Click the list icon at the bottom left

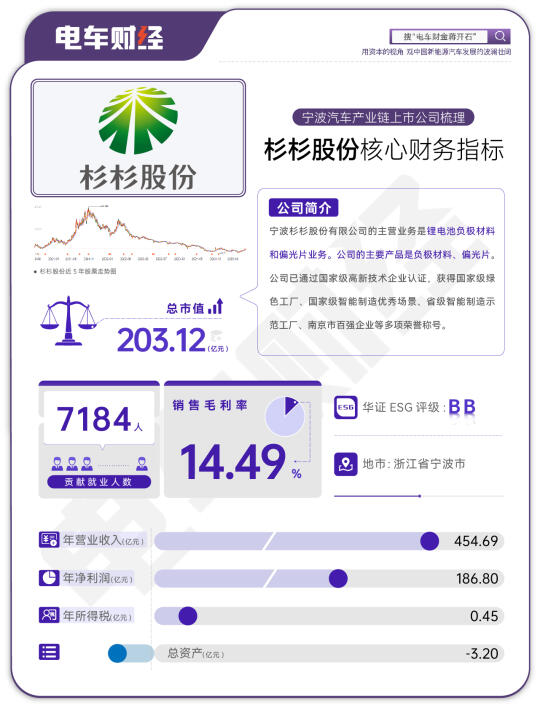(49, 652)
